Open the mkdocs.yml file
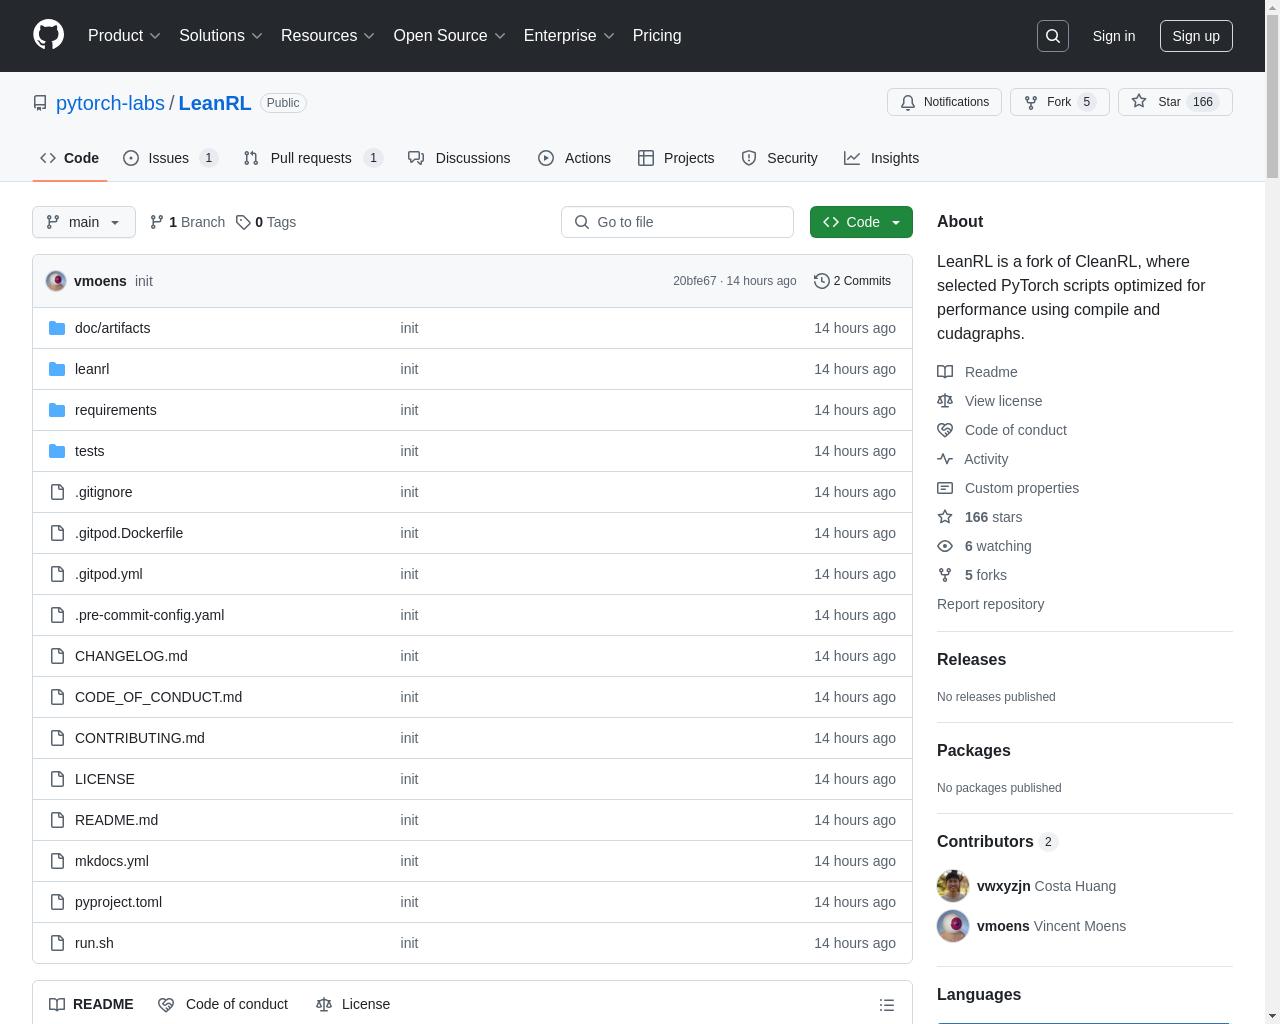 coord(112,861)
